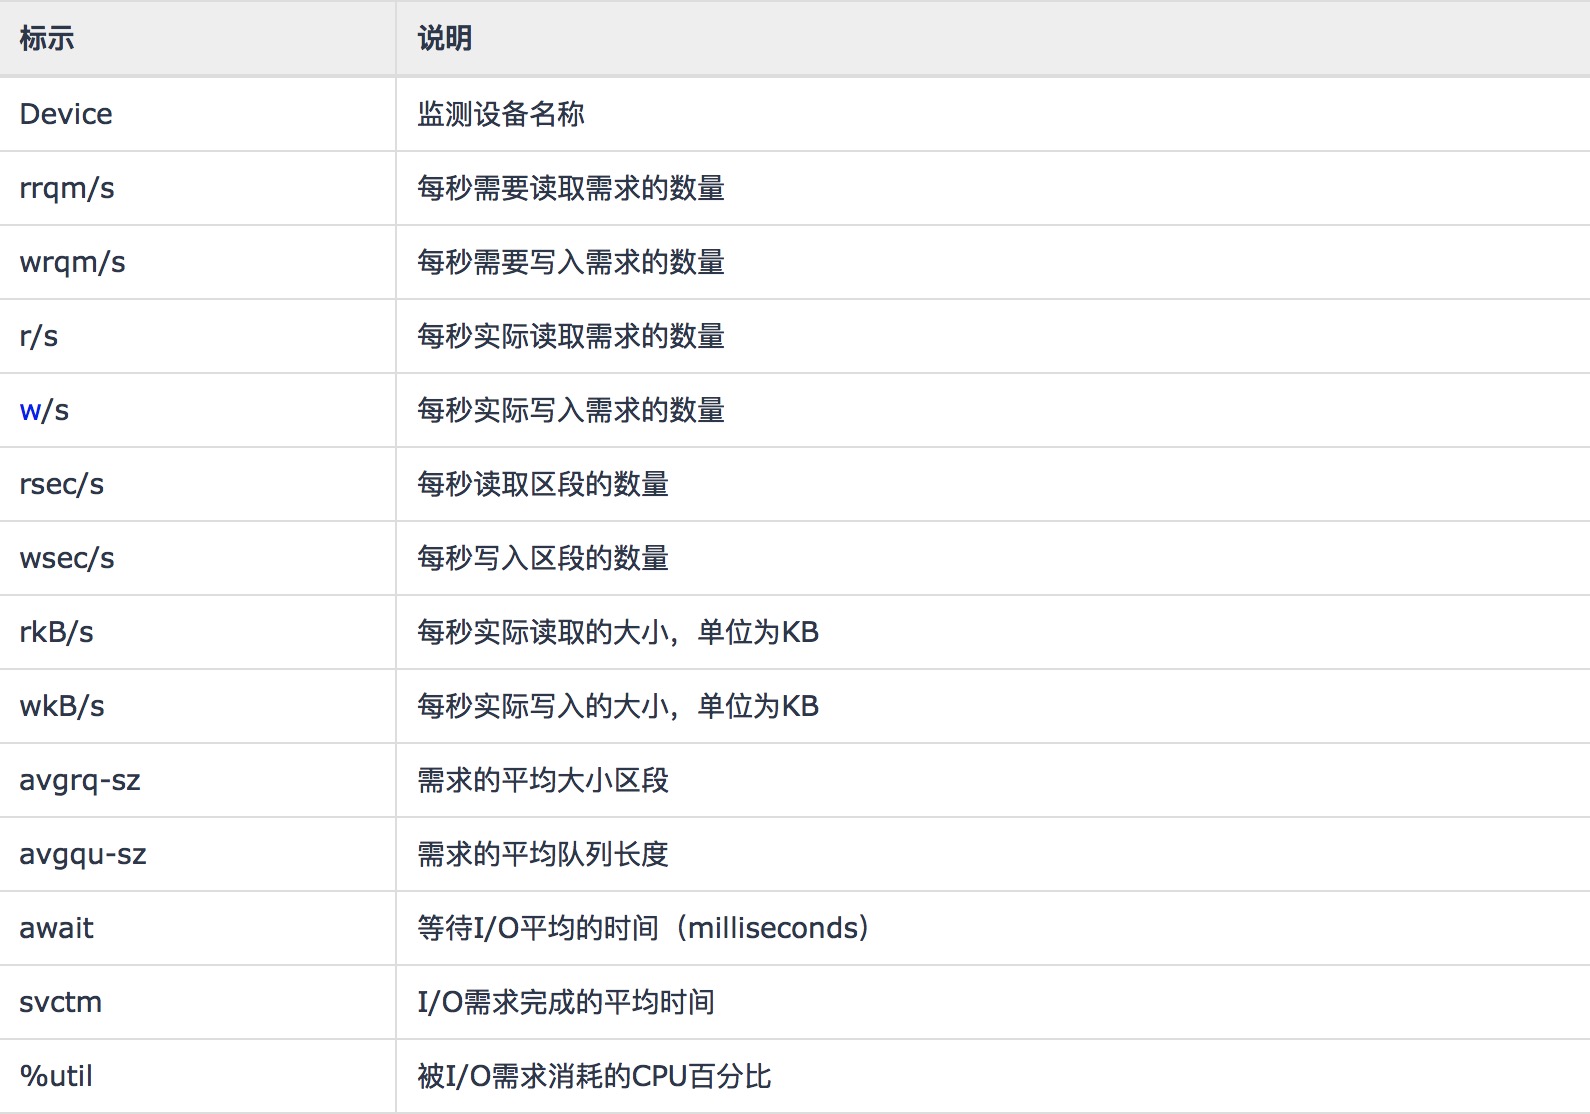Screen dimensions: 1590x1114
Task: Click '每秒实际读取的大小，单位为KB'
Action: [618, 632]
